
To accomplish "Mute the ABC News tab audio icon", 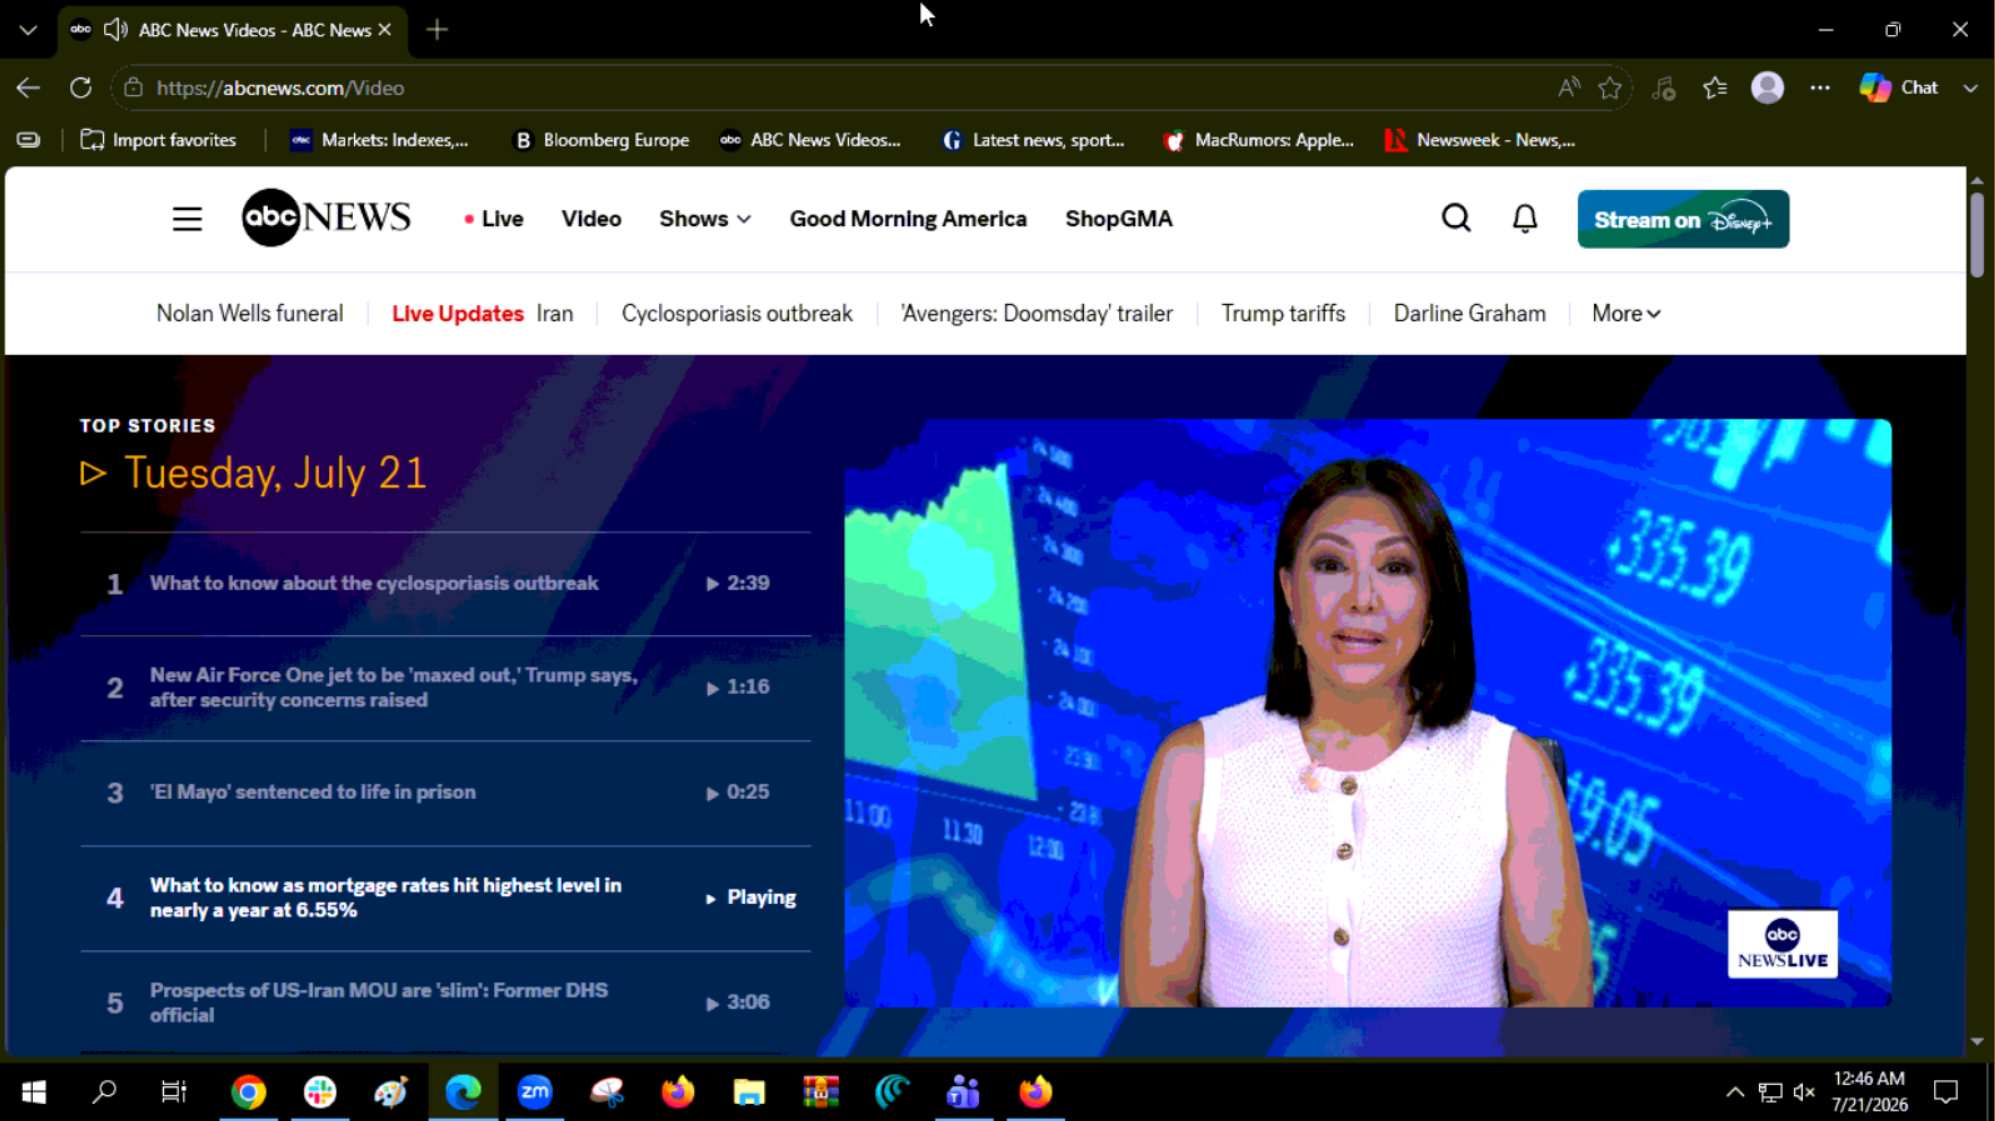I will pos(116,29).
